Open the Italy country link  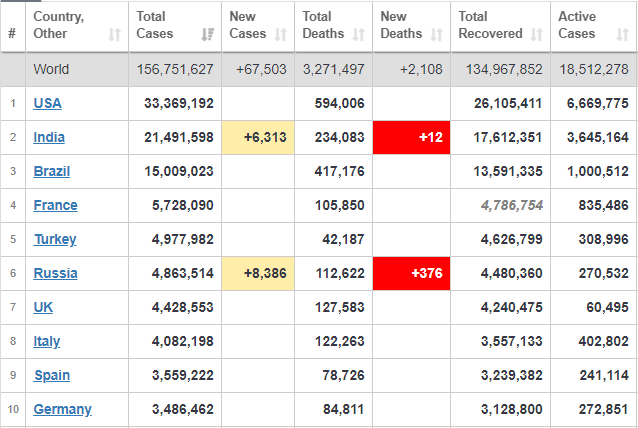[47, 341]
